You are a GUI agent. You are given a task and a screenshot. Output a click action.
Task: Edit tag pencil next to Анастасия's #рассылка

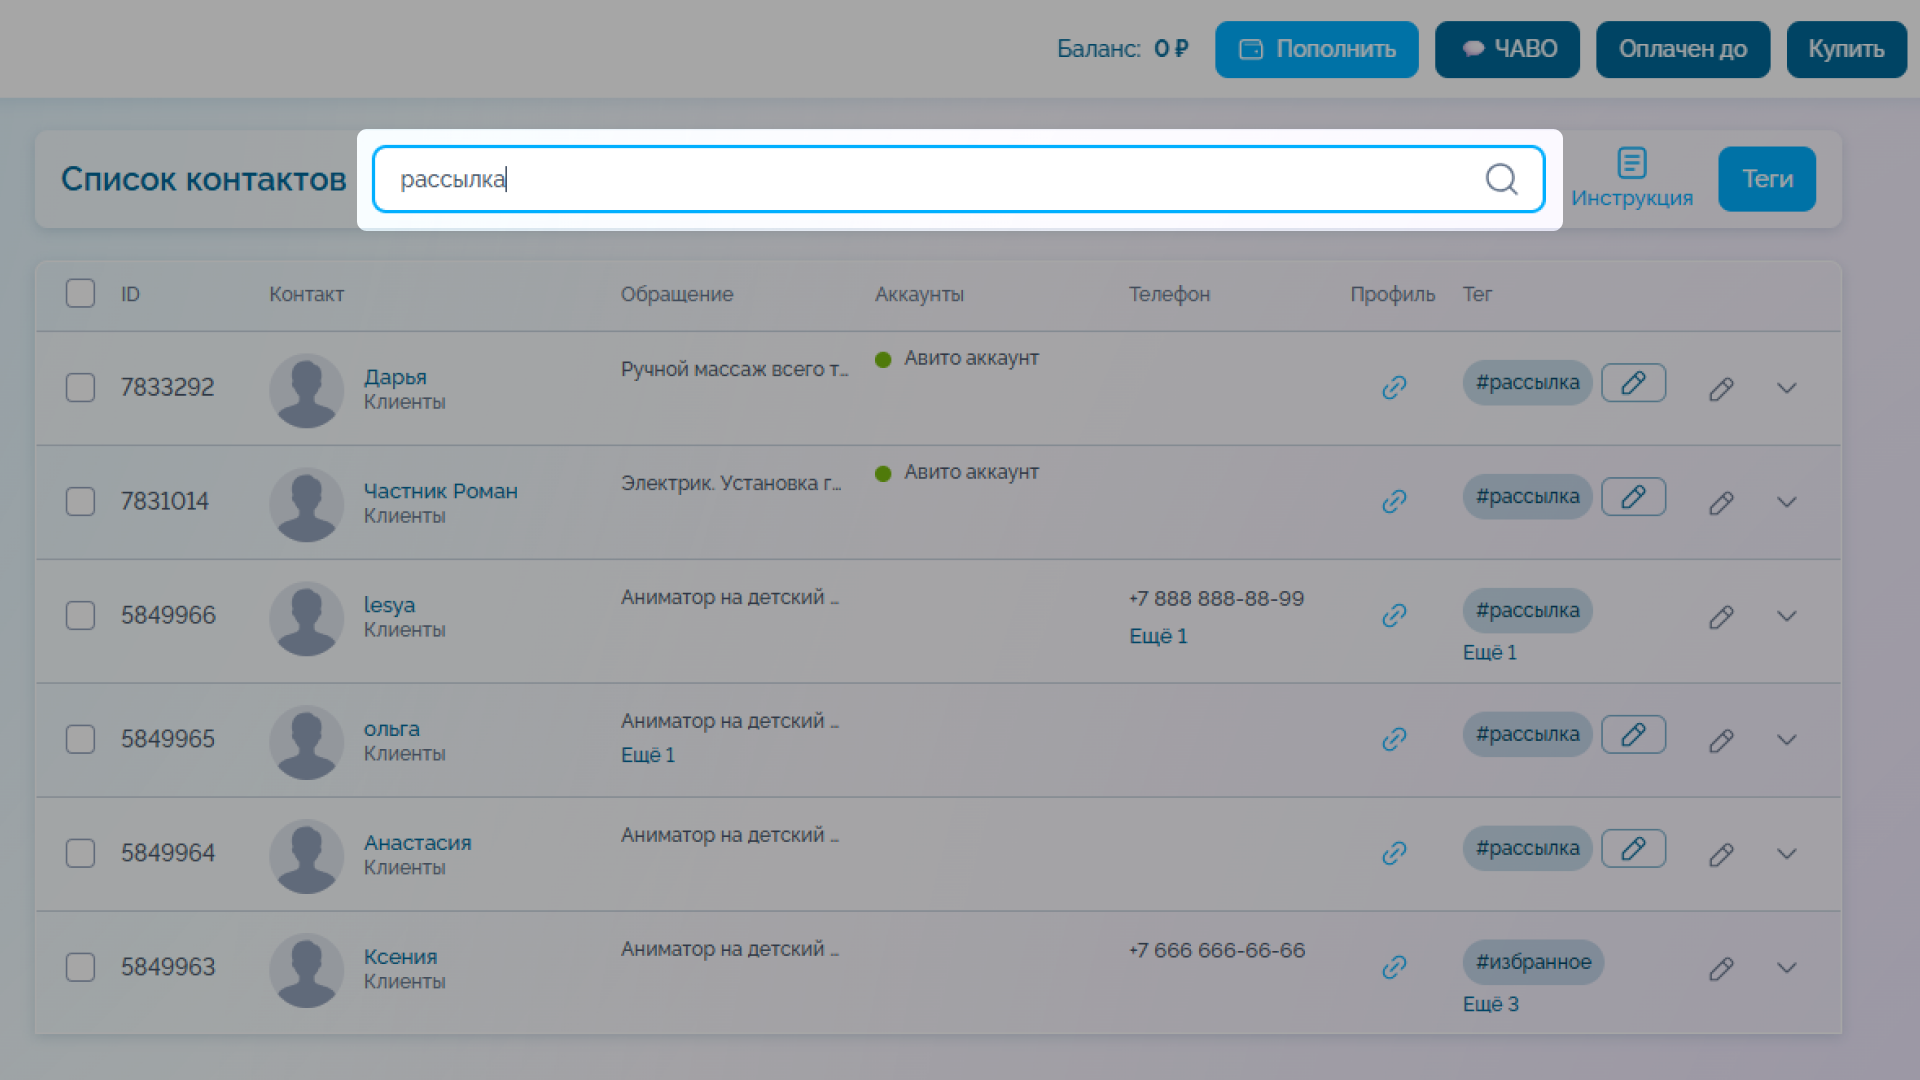point(1633,849)
